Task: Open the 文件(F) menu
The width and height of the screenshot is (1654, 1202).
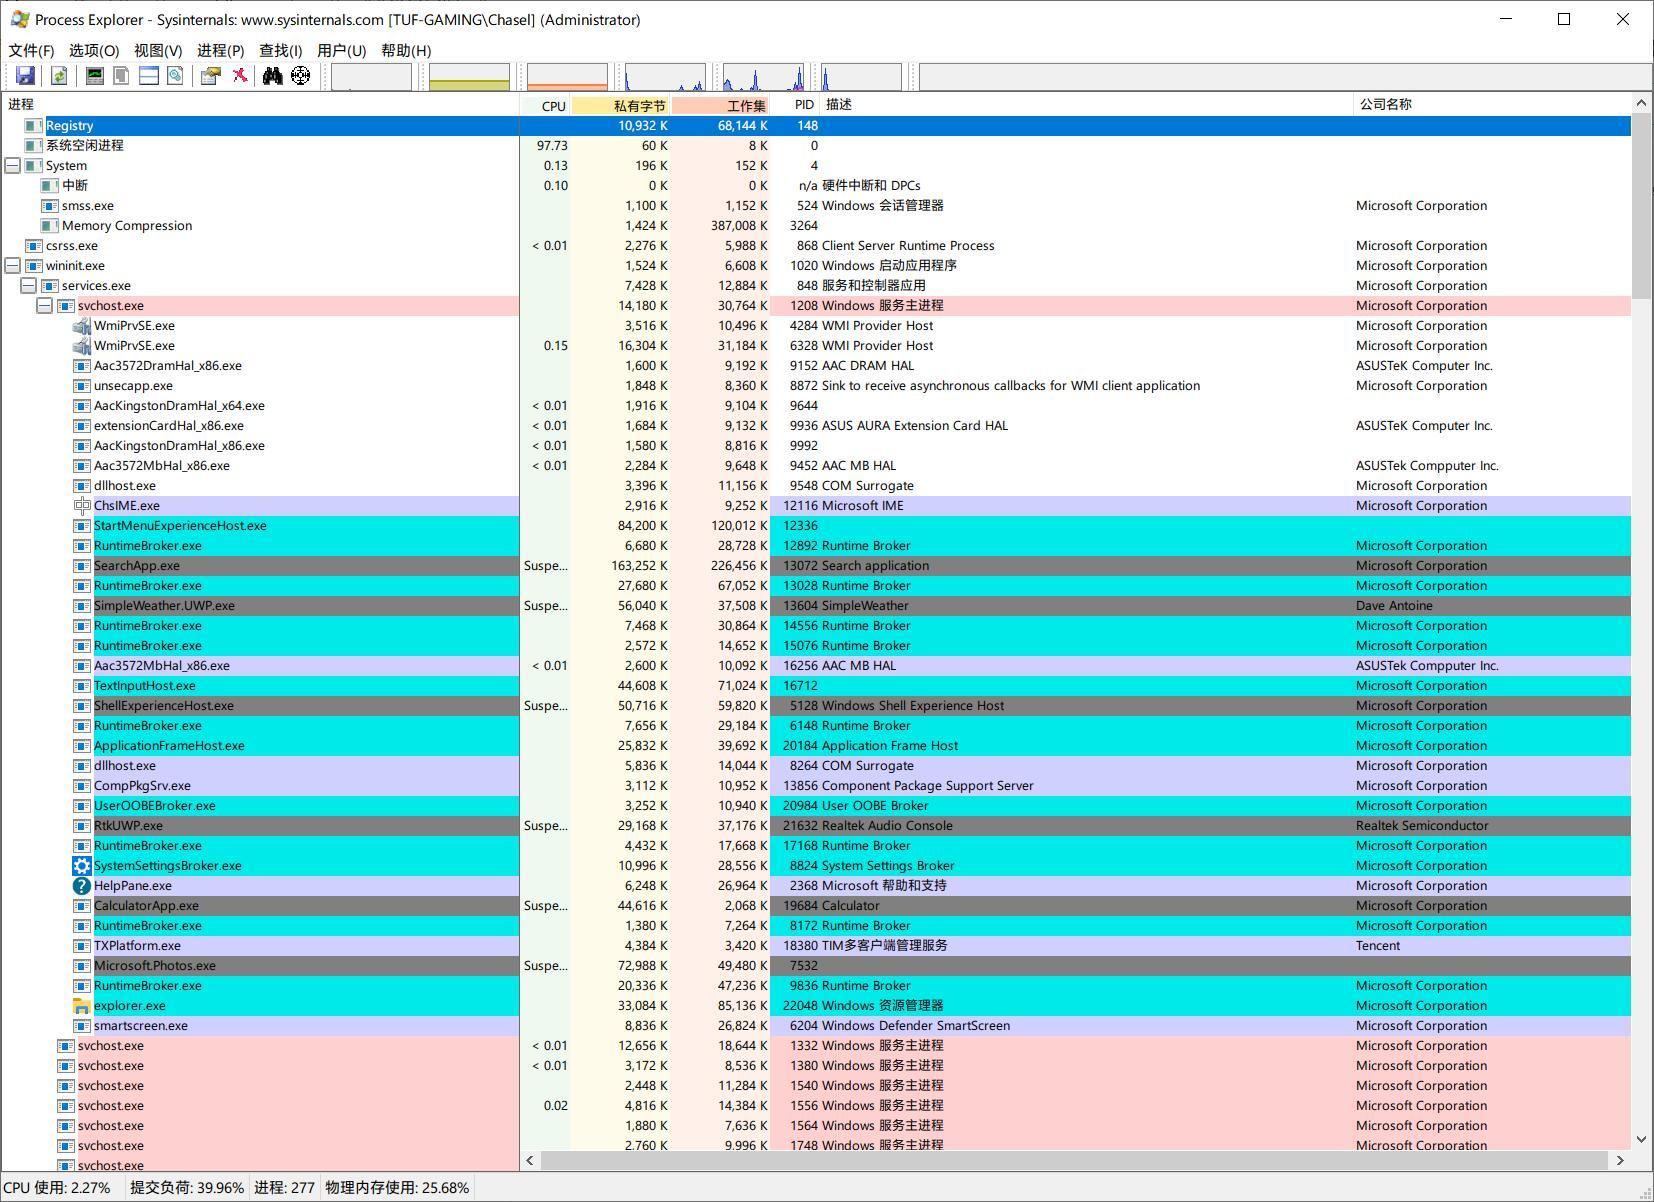Action: point(32,50)
